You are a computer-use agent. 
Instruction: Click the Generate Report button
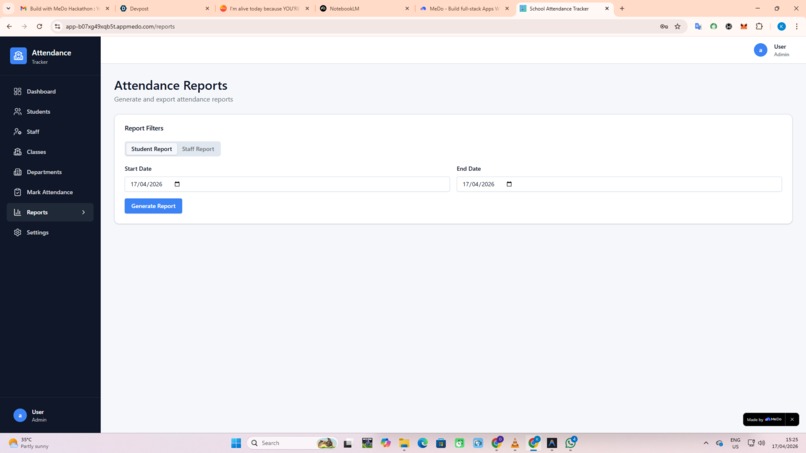point(153,206)
